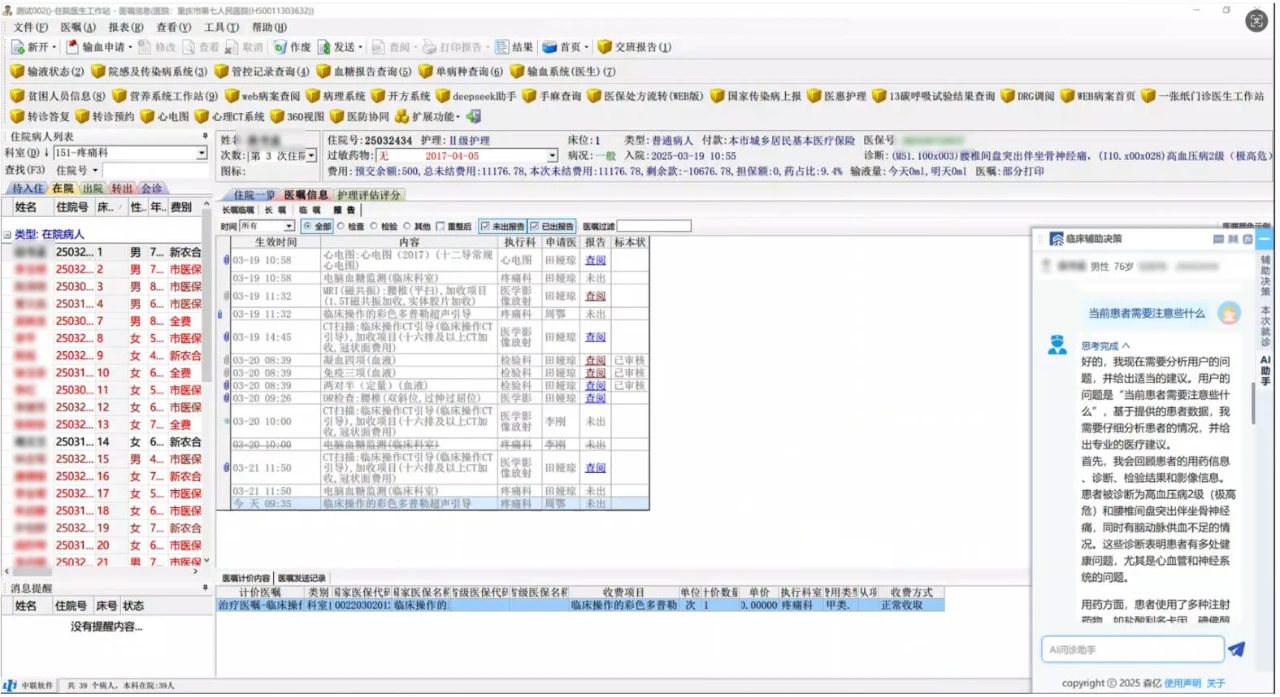Open the 结果 (results) icon

(x=515, y=47)
